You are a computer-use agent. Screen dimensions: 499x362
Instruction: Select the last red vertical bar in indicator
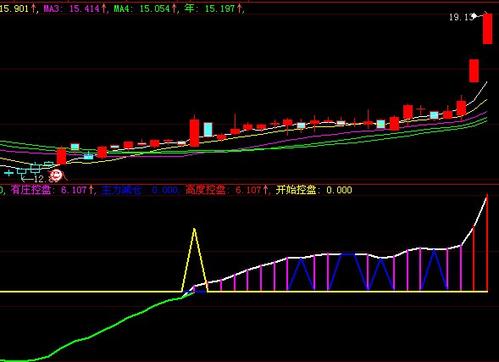point(487,243)
